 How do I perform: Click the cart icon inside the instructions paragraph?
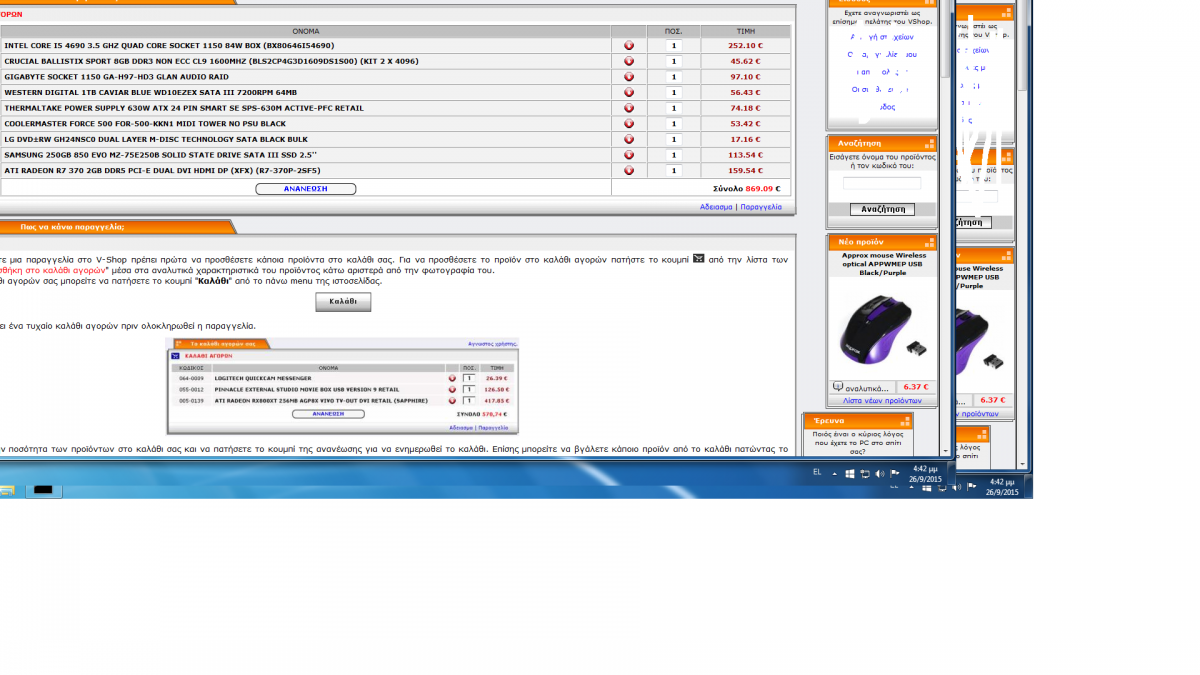click(x=699, y=259)
